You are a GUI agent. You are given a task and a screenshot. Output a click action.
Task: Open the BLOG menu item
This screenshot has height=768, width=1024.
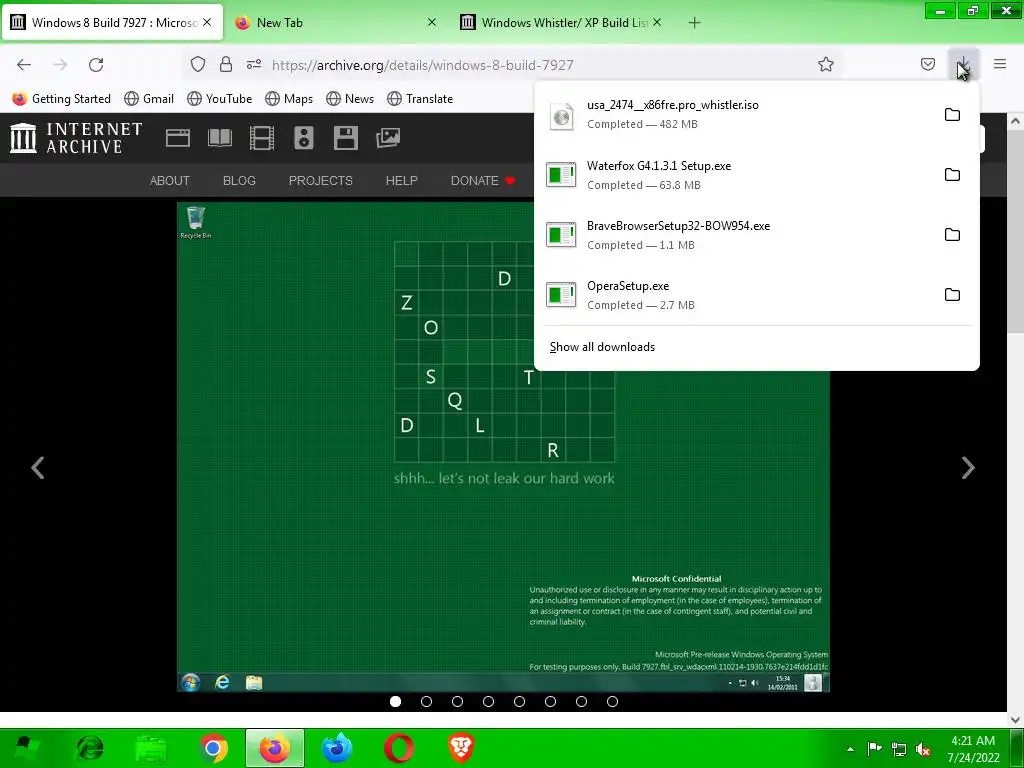pos(239,181)
